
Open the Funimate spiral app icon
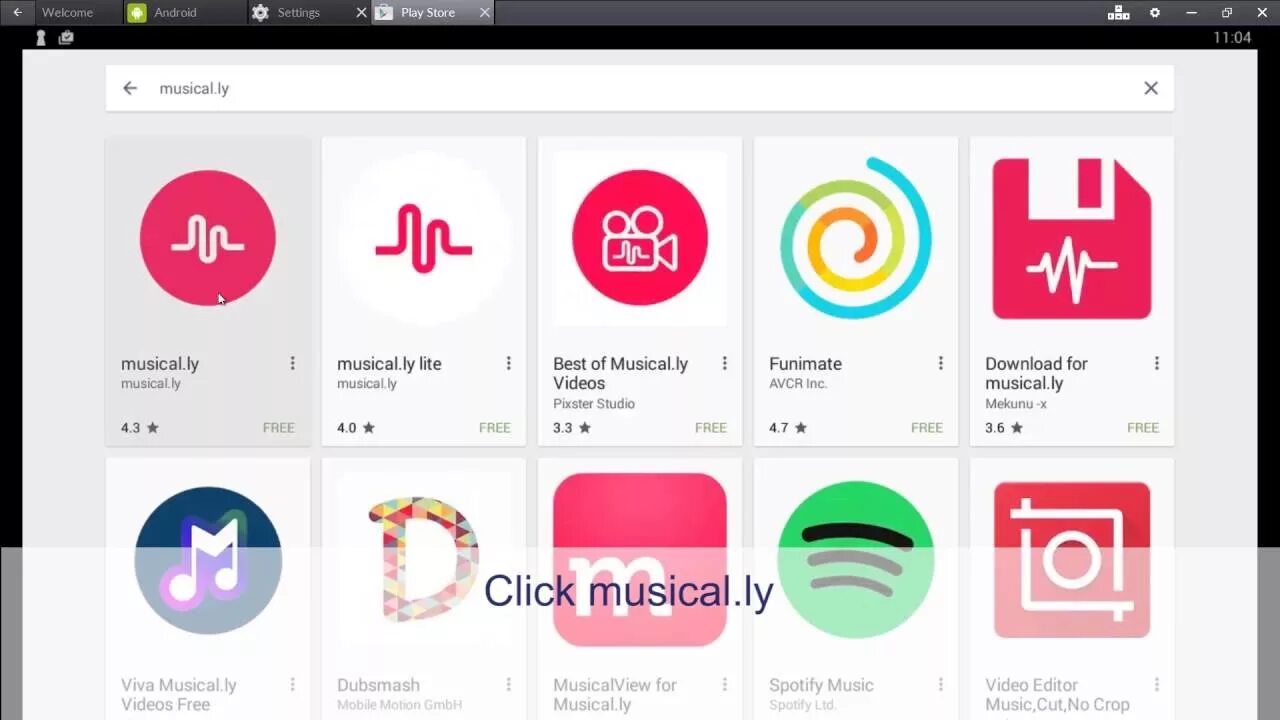point(856,238)
